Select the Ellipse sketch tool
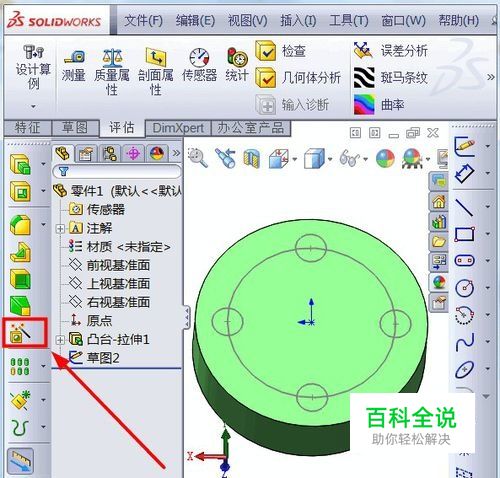 [464, 369]
